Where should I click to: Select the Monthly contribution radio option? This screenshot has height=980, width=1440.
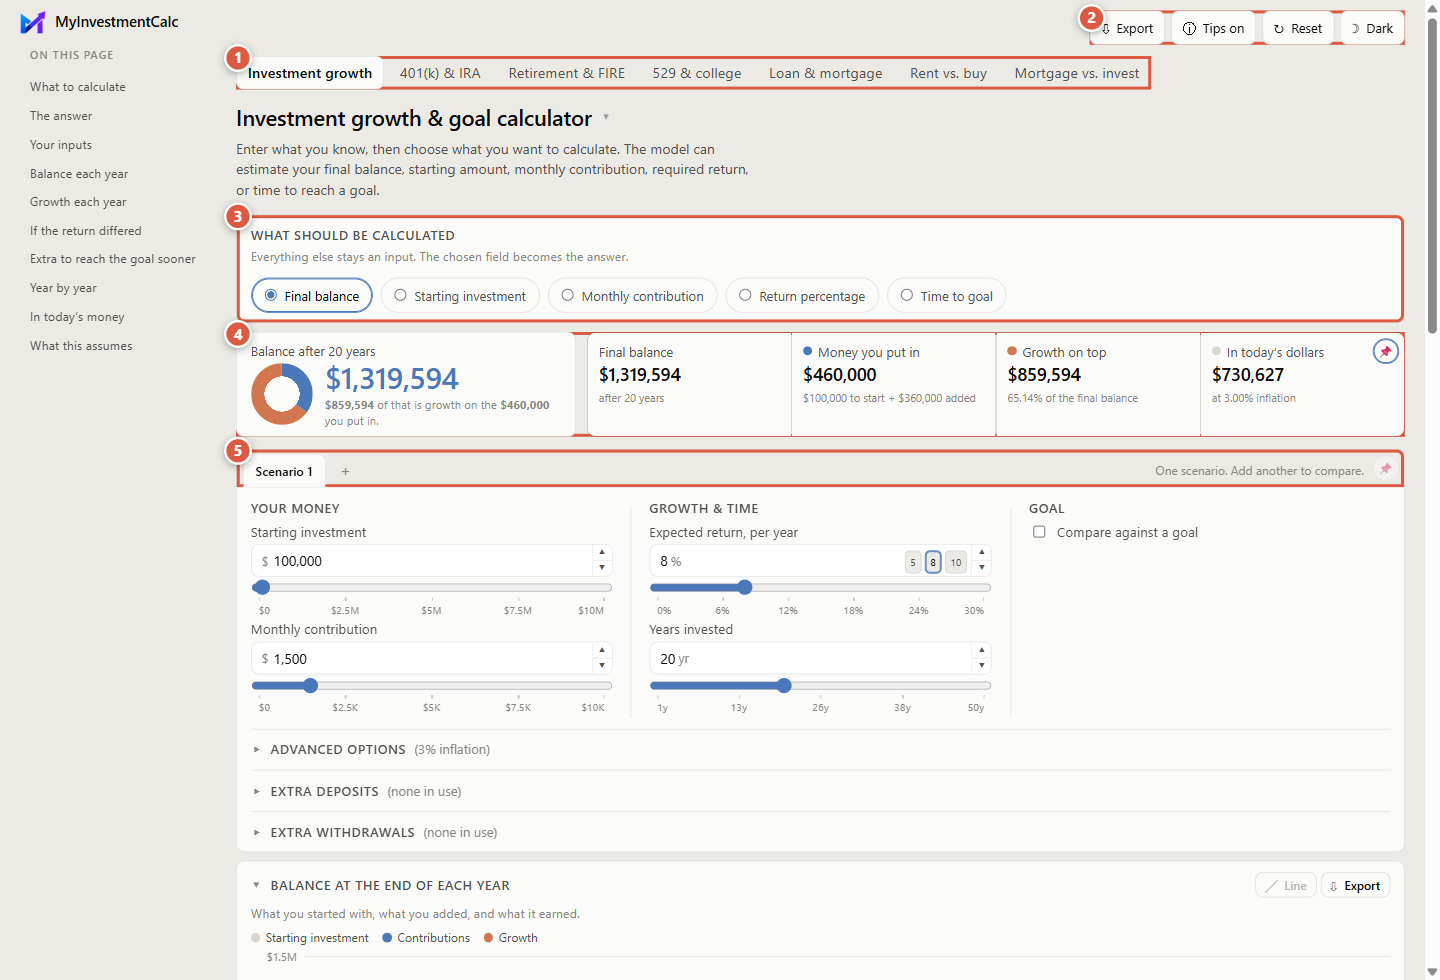(x=632, y=296)
